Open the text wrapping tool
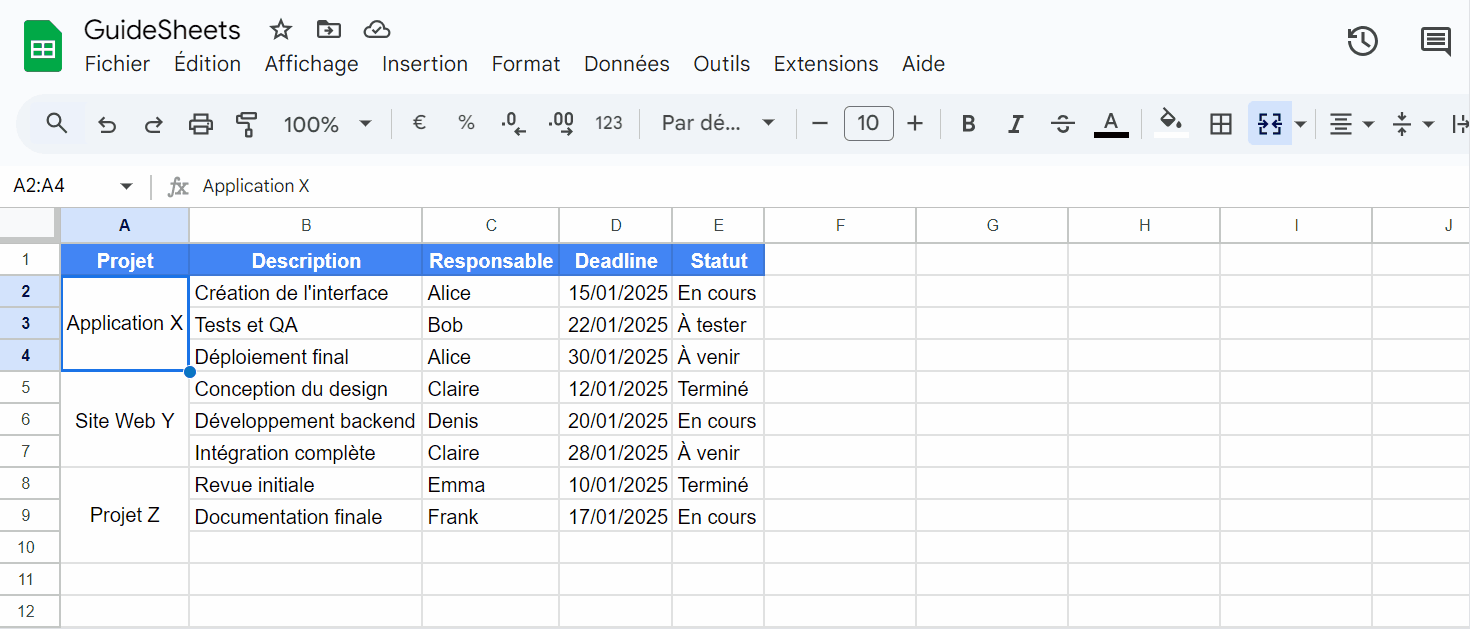1470x629 pixels. [x=1460, y=124]
